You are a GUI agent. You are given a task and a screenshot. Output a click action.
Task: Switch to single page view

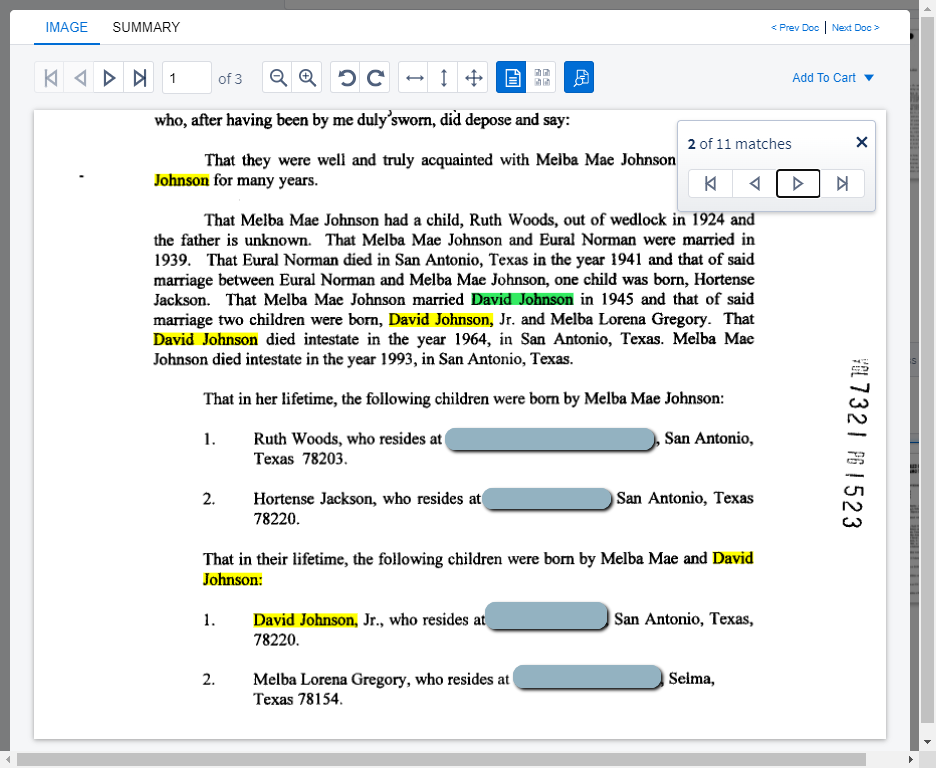click(x=511, y=78)
